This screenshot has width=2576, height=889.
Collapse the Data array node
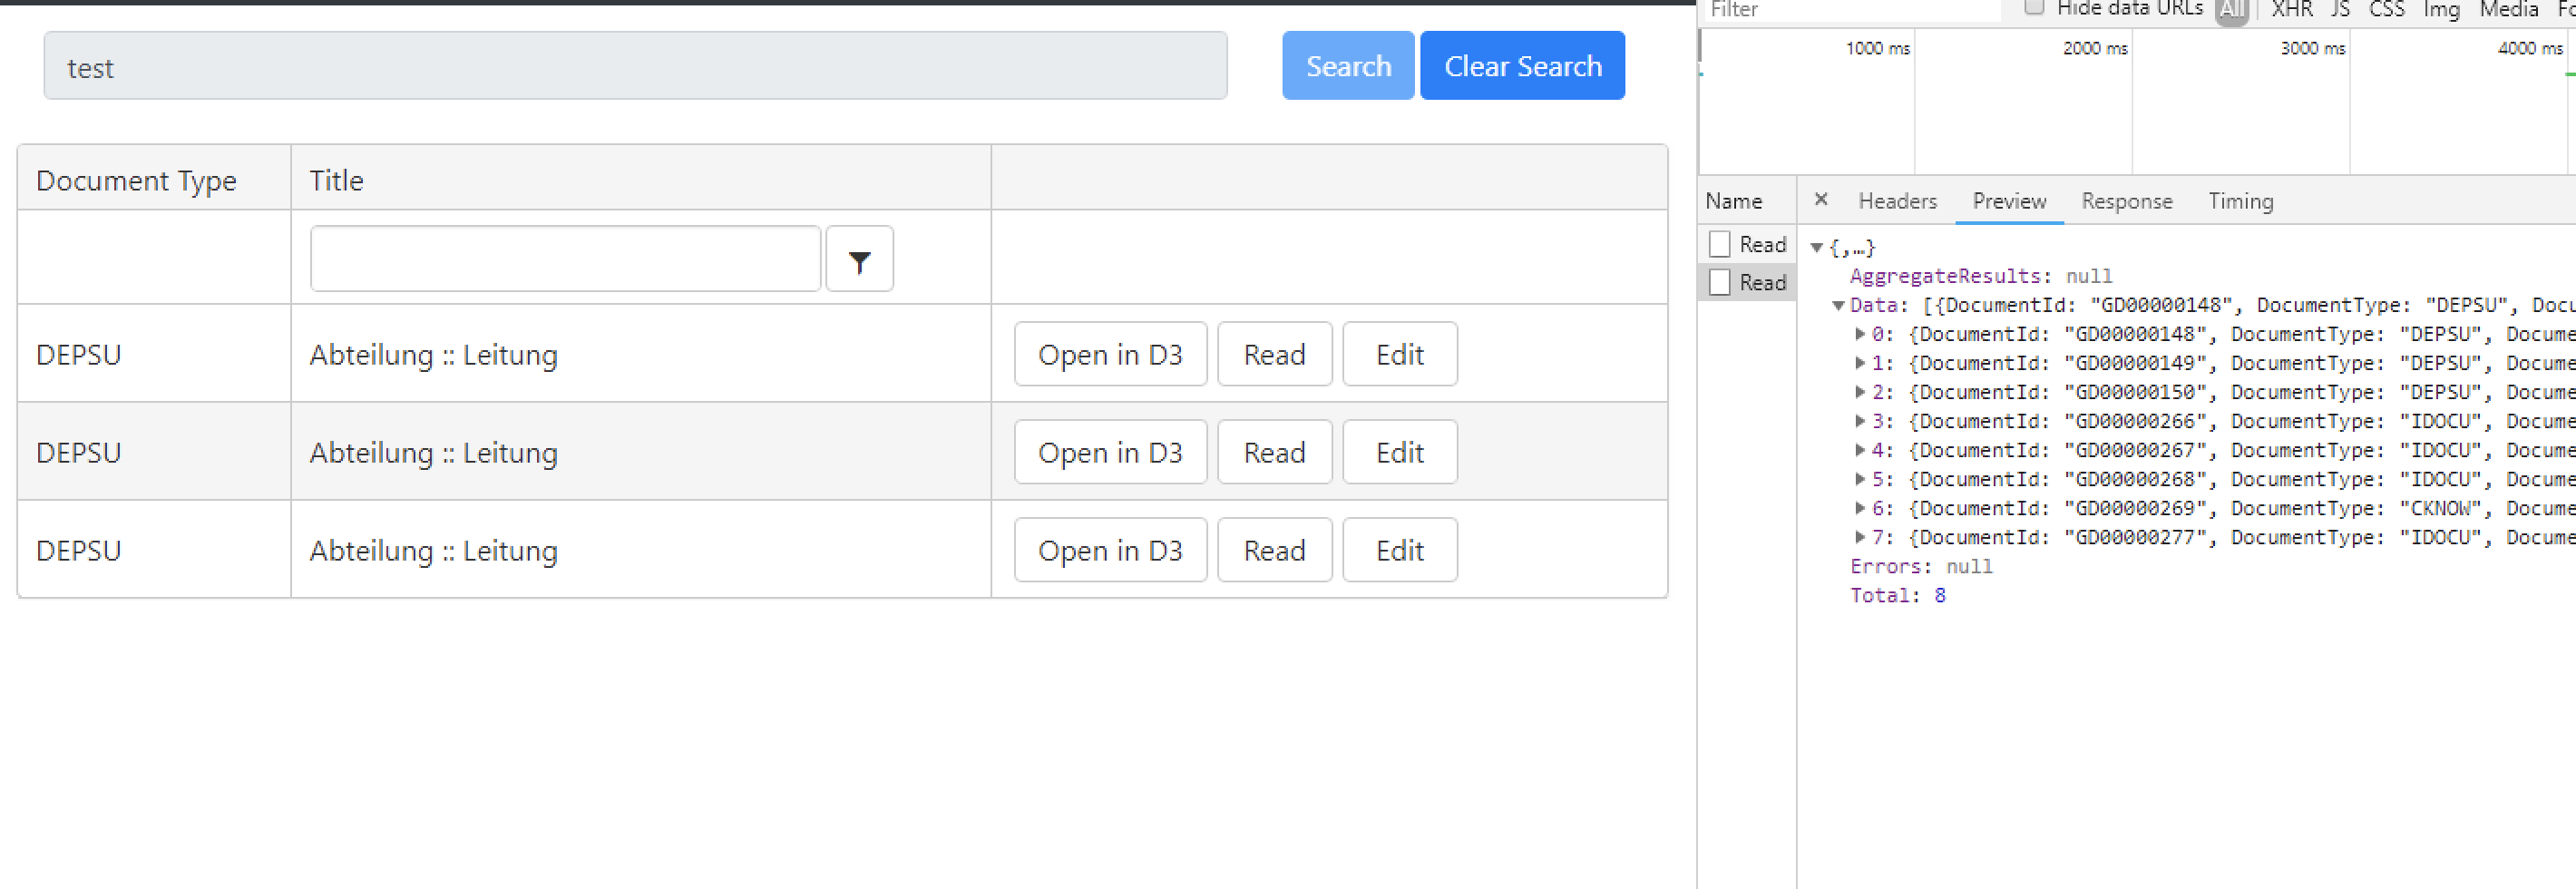click(x=1838, y=305)
